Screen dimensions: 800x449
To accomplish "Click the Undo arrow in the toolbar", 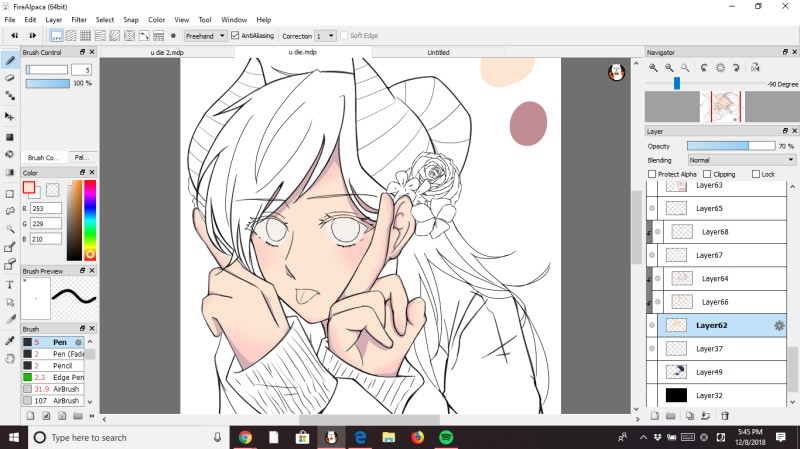I will pyautogui.click(x=15, y=36).
